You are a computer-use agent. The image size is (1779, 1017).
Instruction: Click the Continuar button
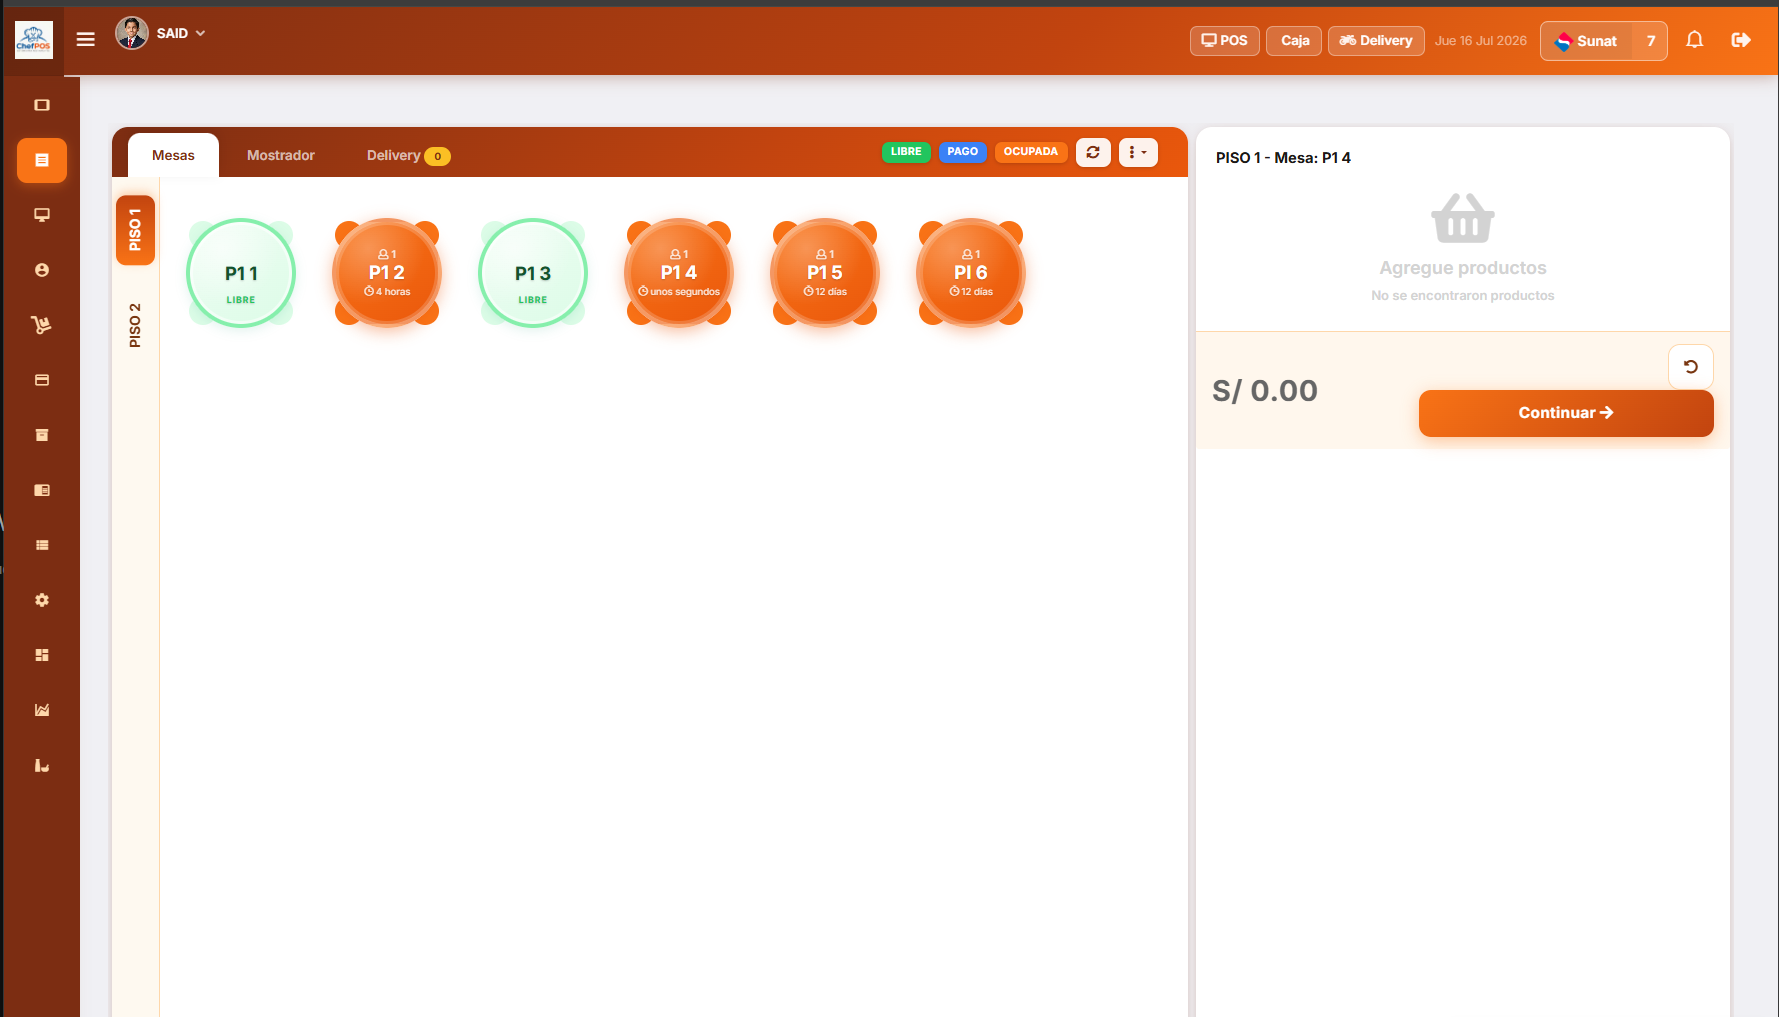[x=1566, y=413]
